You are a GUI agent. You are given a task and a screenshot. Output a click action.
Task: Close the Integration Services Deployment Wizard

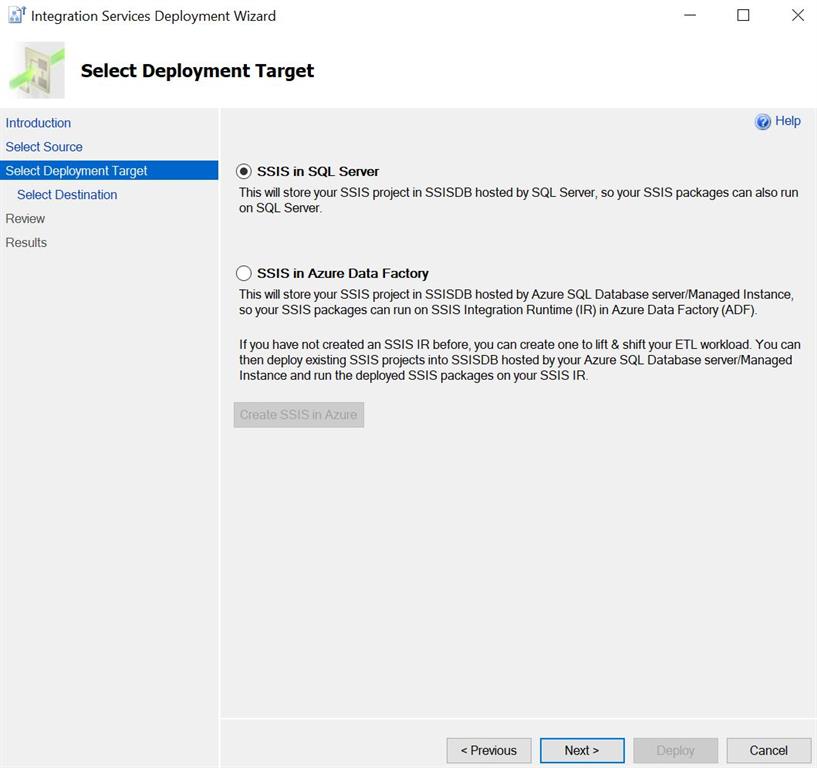[798, 15]
